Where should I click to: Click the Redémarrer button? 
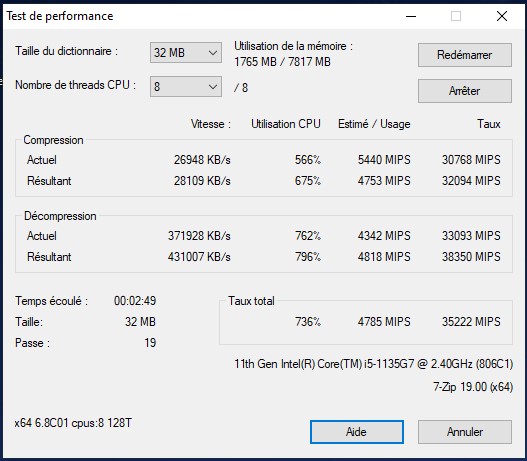465,55
